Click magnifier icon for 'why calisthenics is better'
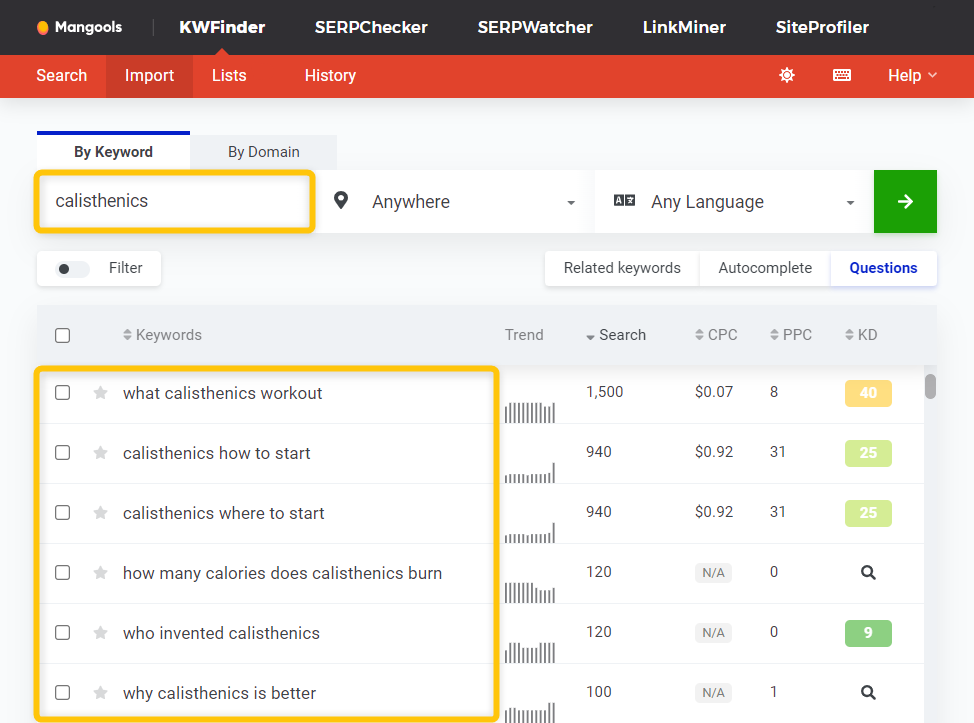 (868, 693)
